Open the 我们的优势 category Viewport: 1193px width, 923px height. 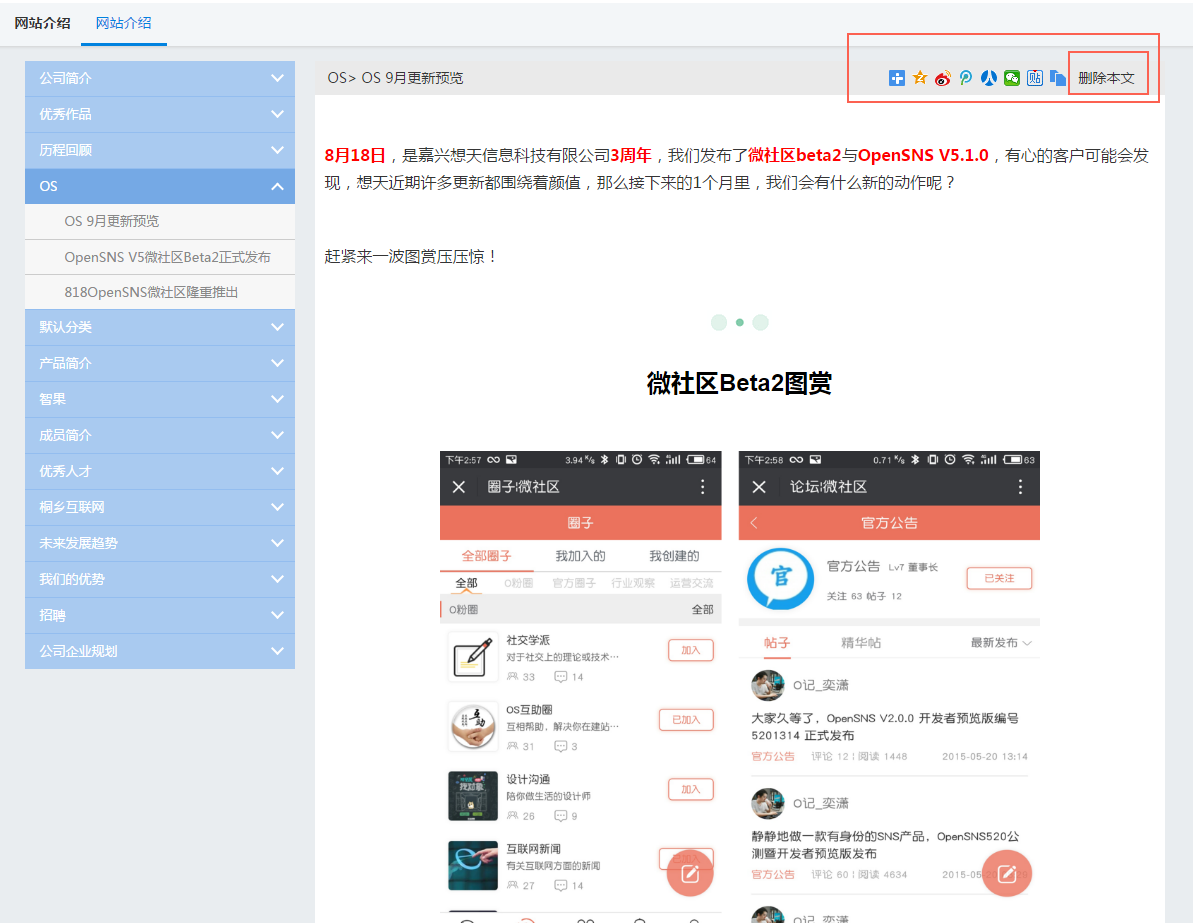[160, 579]
